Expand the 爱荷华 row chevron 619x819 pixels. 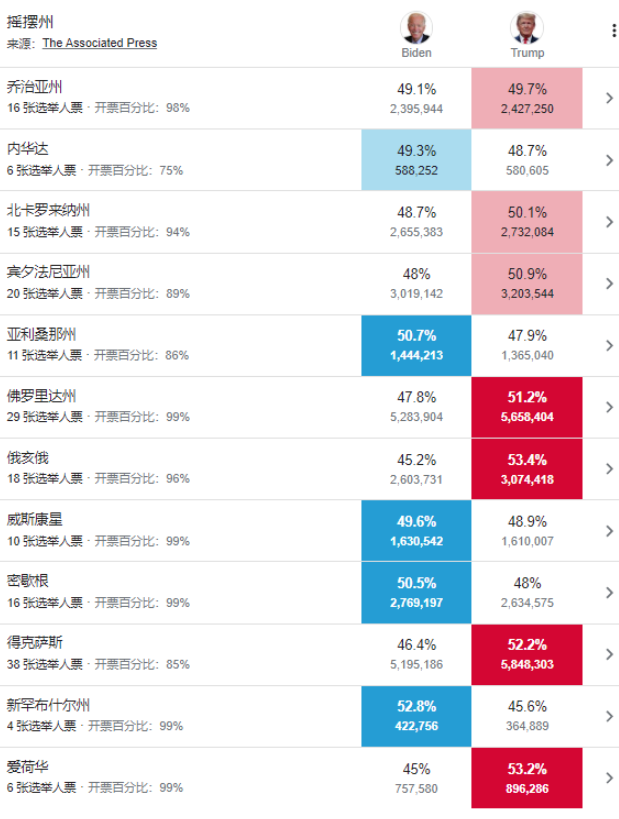click(609, 778)
